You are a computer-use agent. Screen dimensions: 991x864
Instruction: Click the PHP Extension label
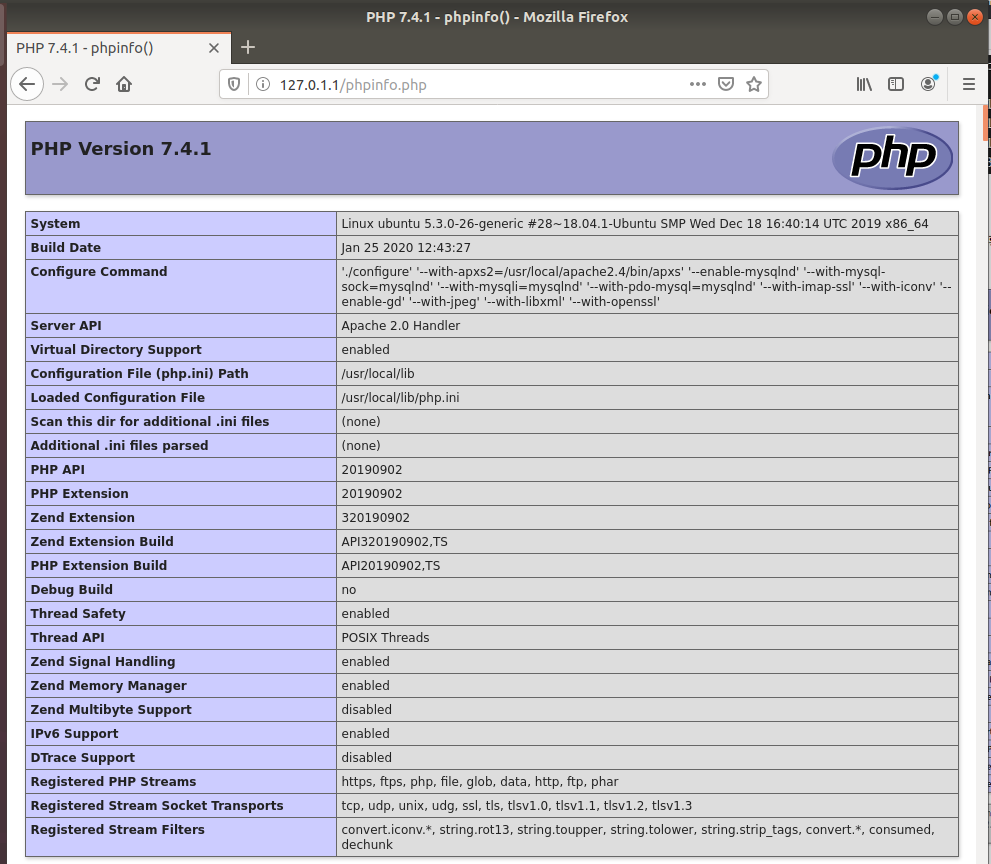point(80,494)
